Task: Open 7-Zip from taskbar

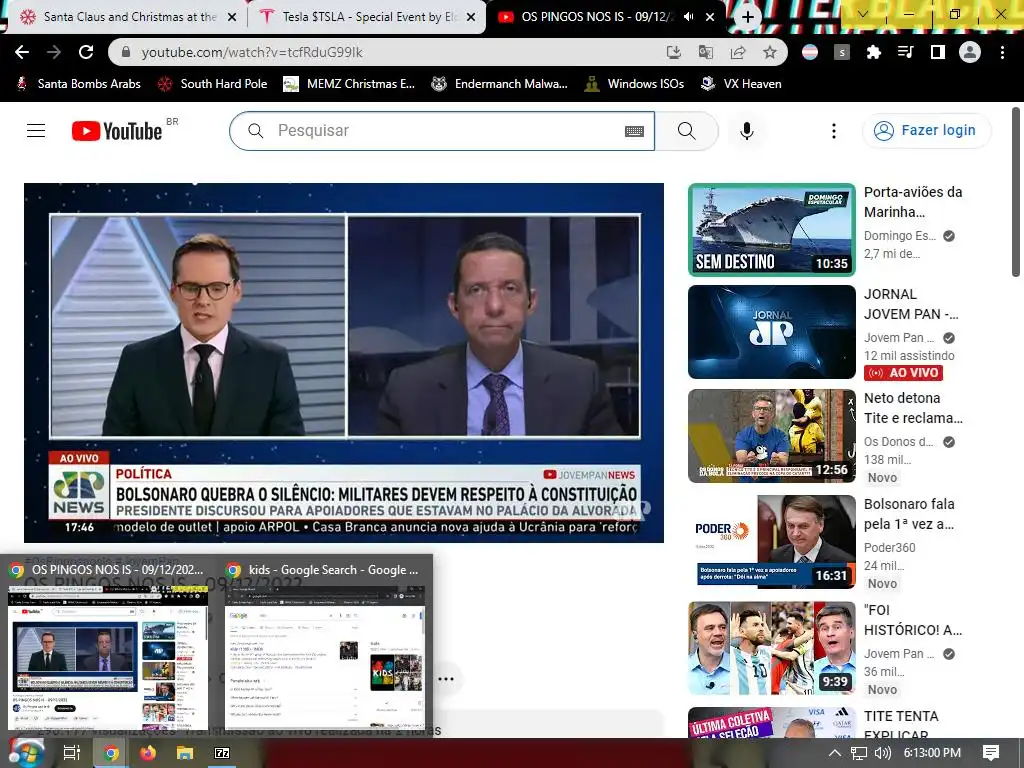Action: click(x=222, y=754)
